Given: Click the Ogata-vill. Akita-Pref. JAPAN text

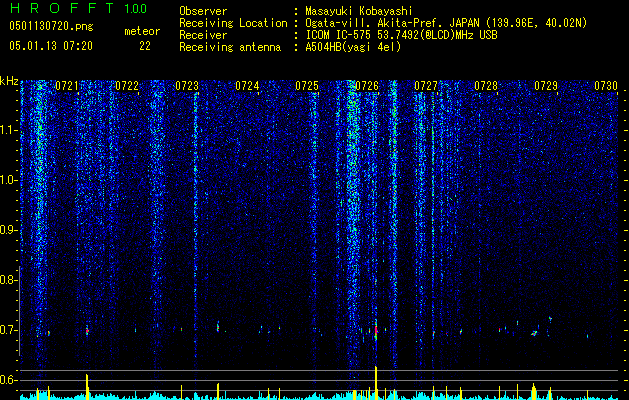Looking at the screenshot, I should pos(392,23).
